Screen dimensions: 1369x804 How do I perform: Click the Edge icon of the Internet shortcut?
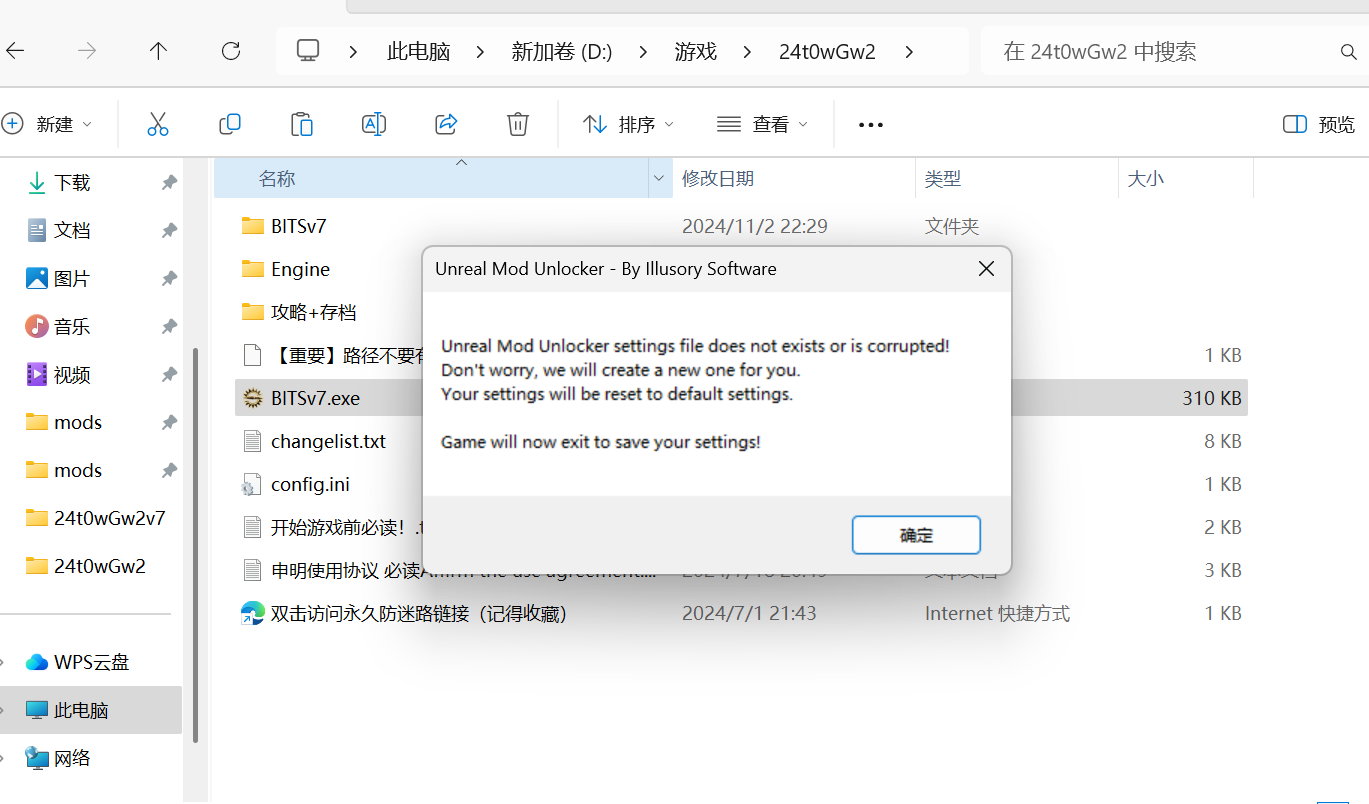(x=252, y=613)
